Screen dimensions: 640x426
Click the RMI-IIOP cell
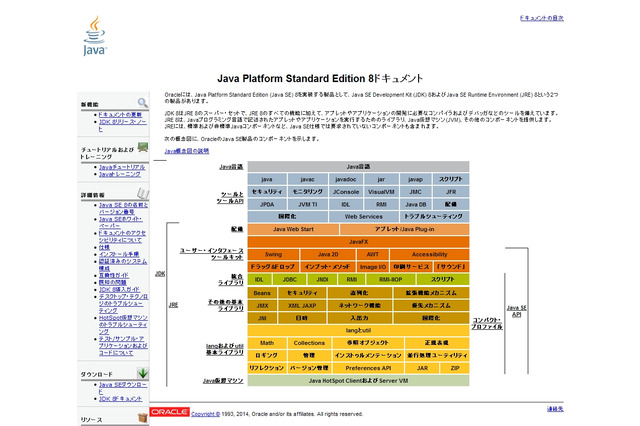[x=391, y=280]
